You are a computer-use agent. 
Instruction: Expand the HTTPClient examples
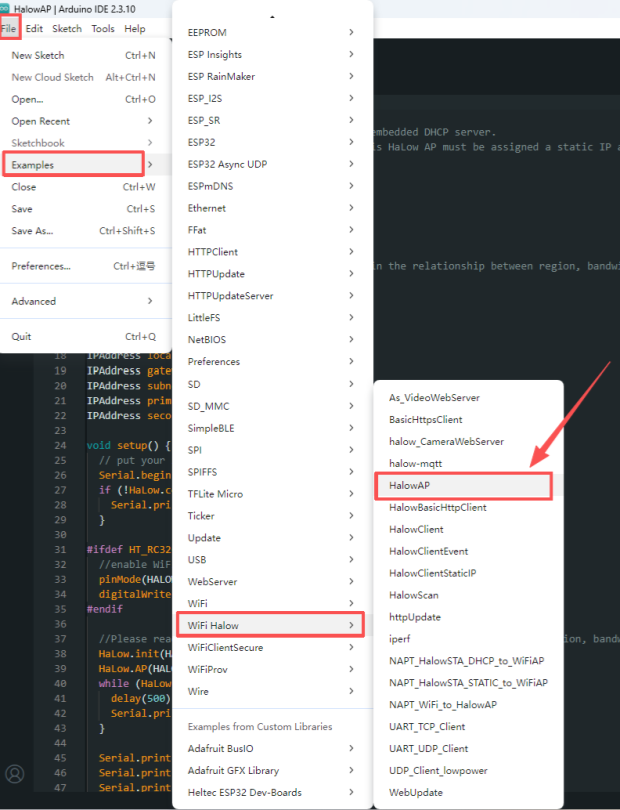click(x=272, y=252)
